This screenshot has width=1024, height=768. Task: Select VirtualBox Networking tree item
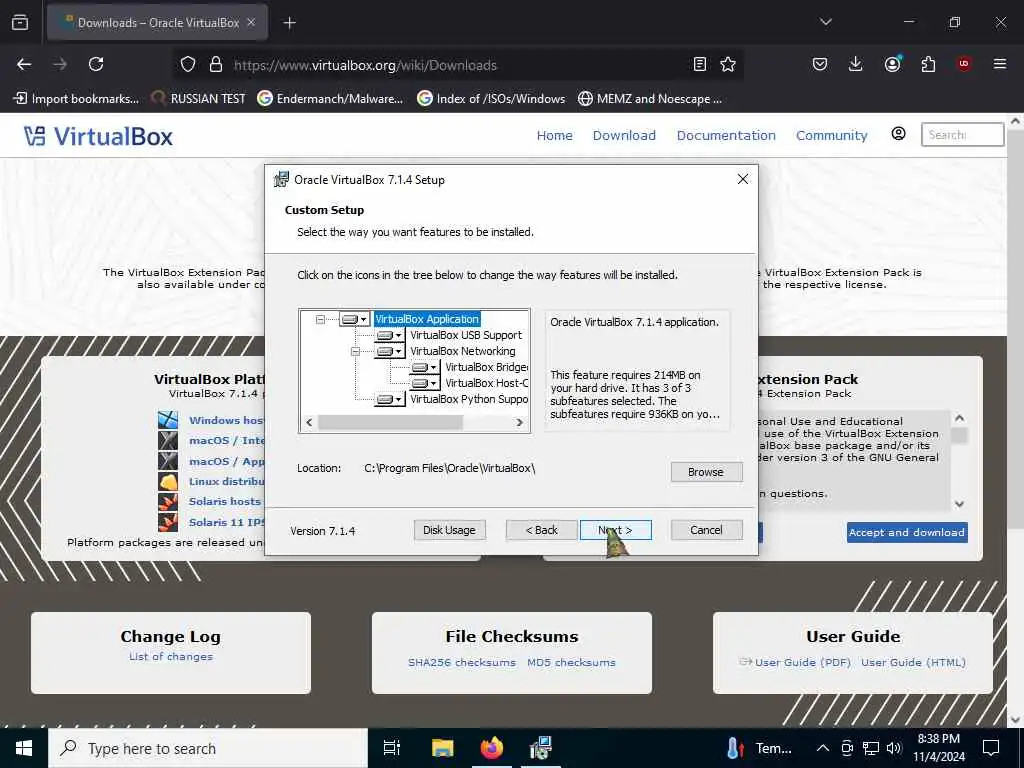(462, 351)
